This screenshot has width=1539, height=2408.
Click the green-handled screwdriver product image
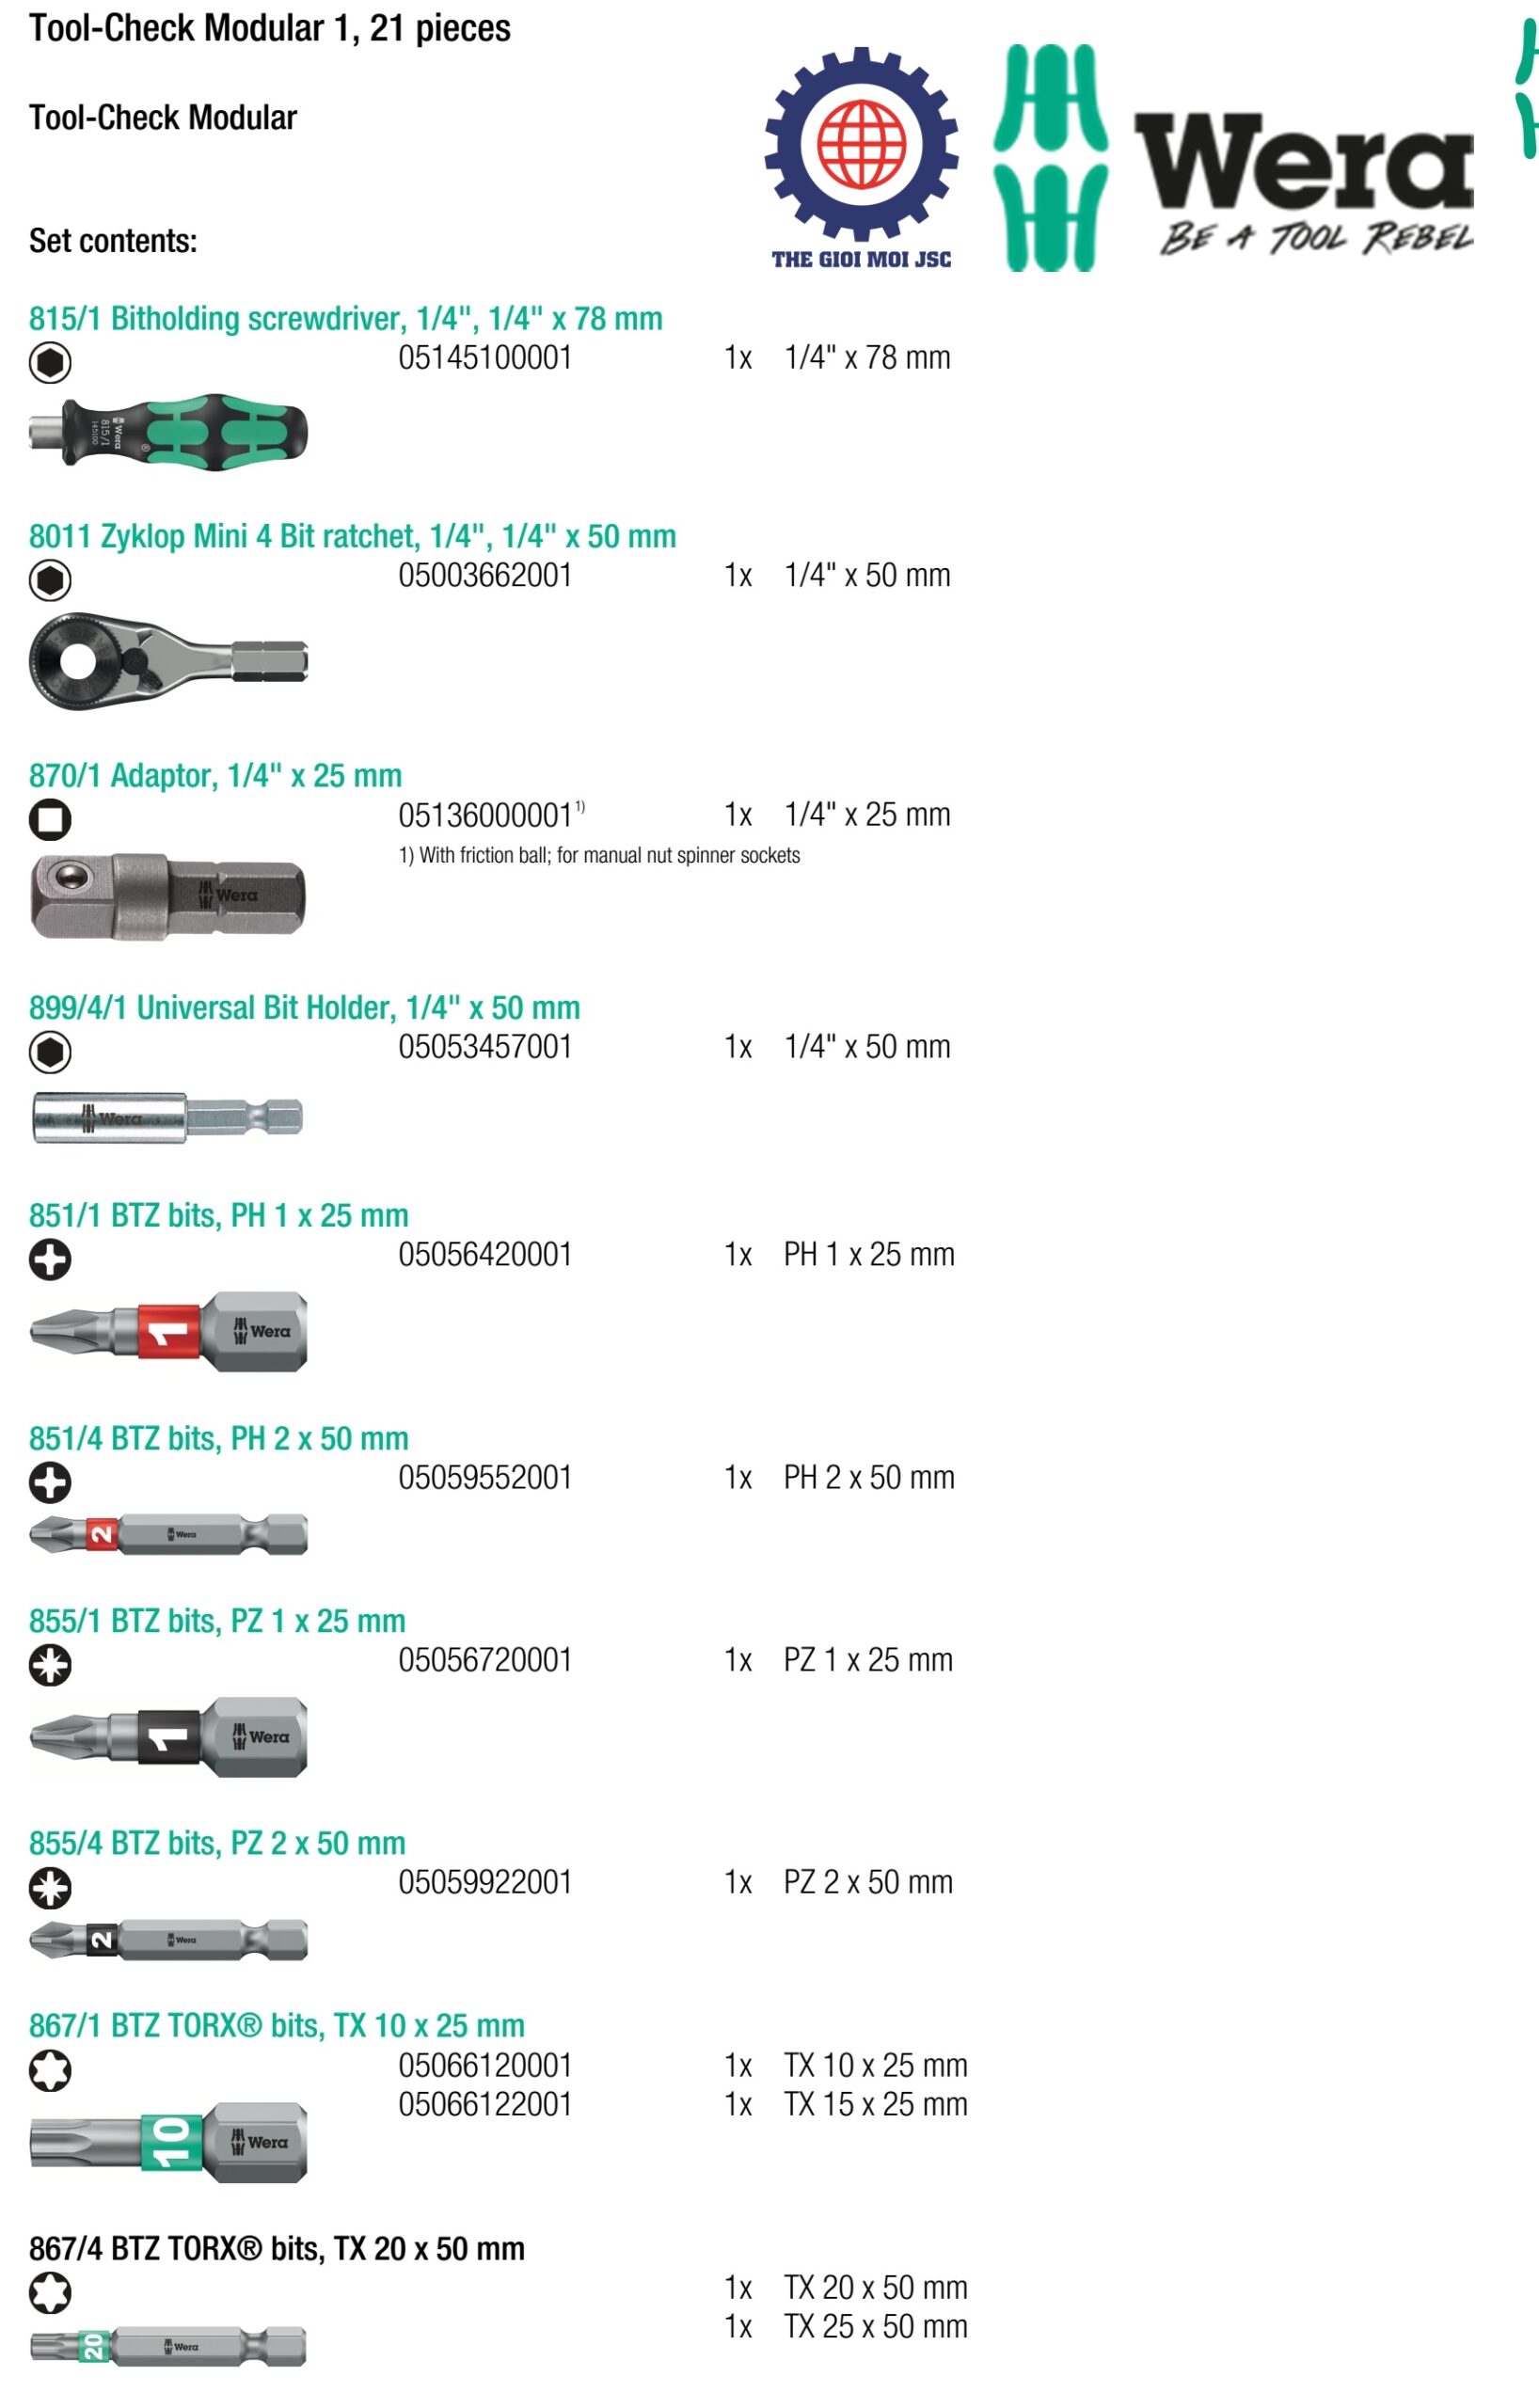point(168,431)
